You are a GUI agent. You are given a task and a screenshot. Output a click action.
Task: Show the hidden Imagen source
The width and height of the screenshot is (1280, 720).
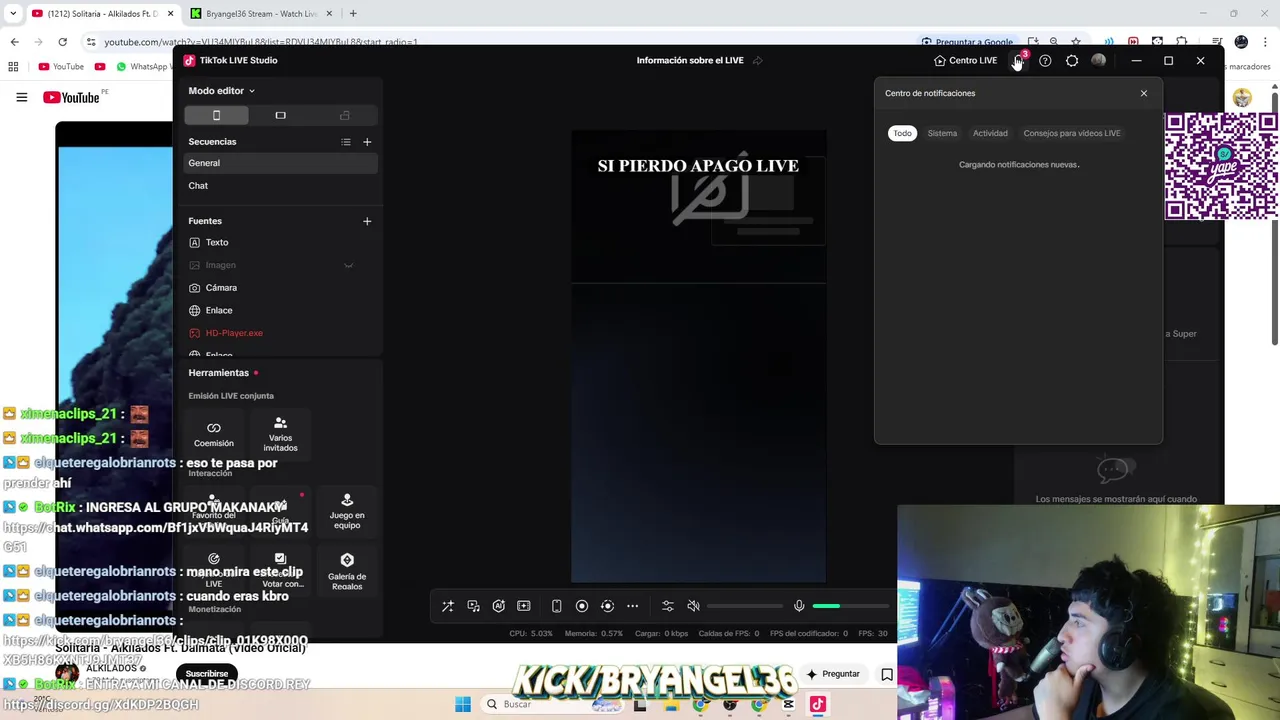click(349, 265)
